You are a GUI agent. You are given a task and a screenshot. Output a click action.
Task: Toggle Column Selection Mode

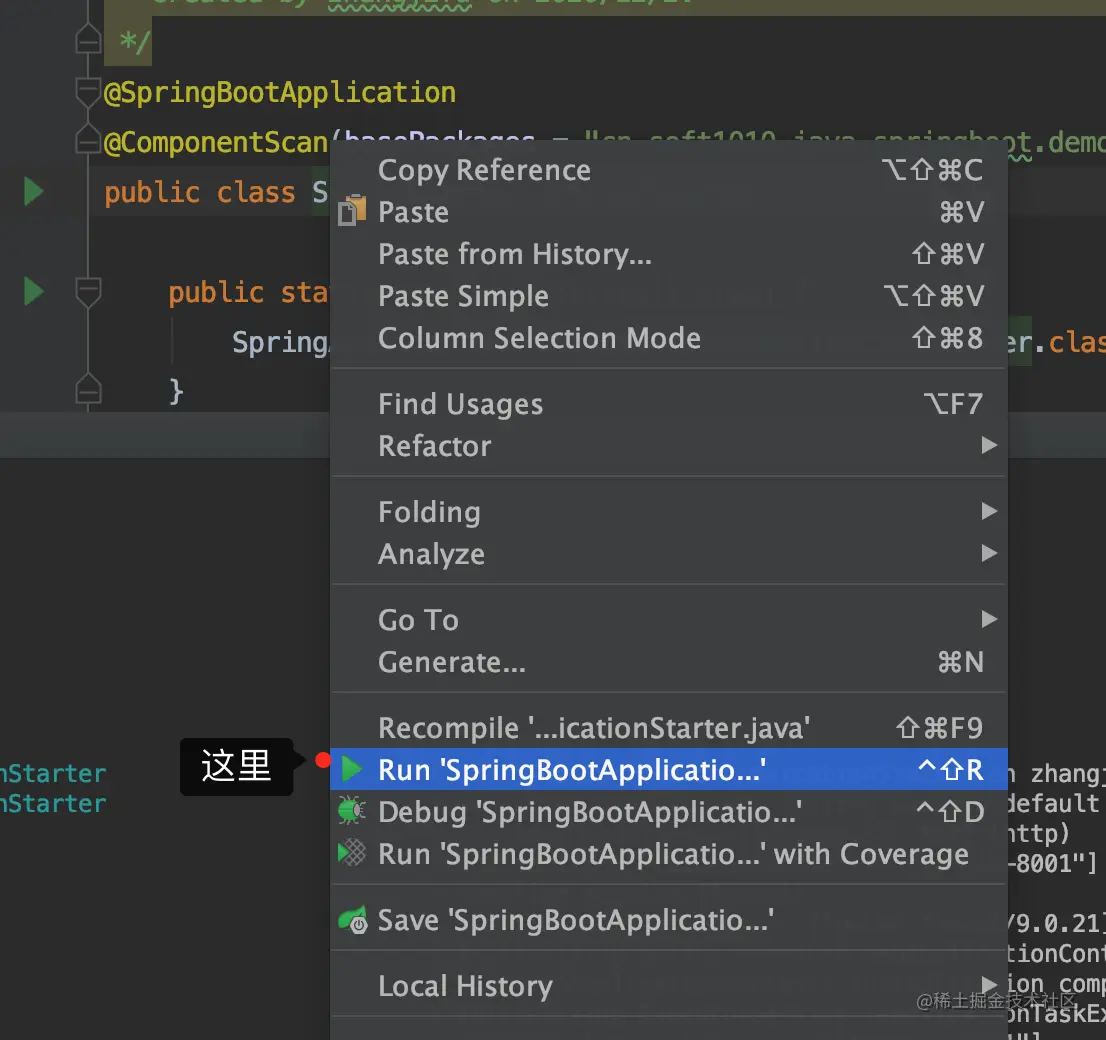click(539, 338)
